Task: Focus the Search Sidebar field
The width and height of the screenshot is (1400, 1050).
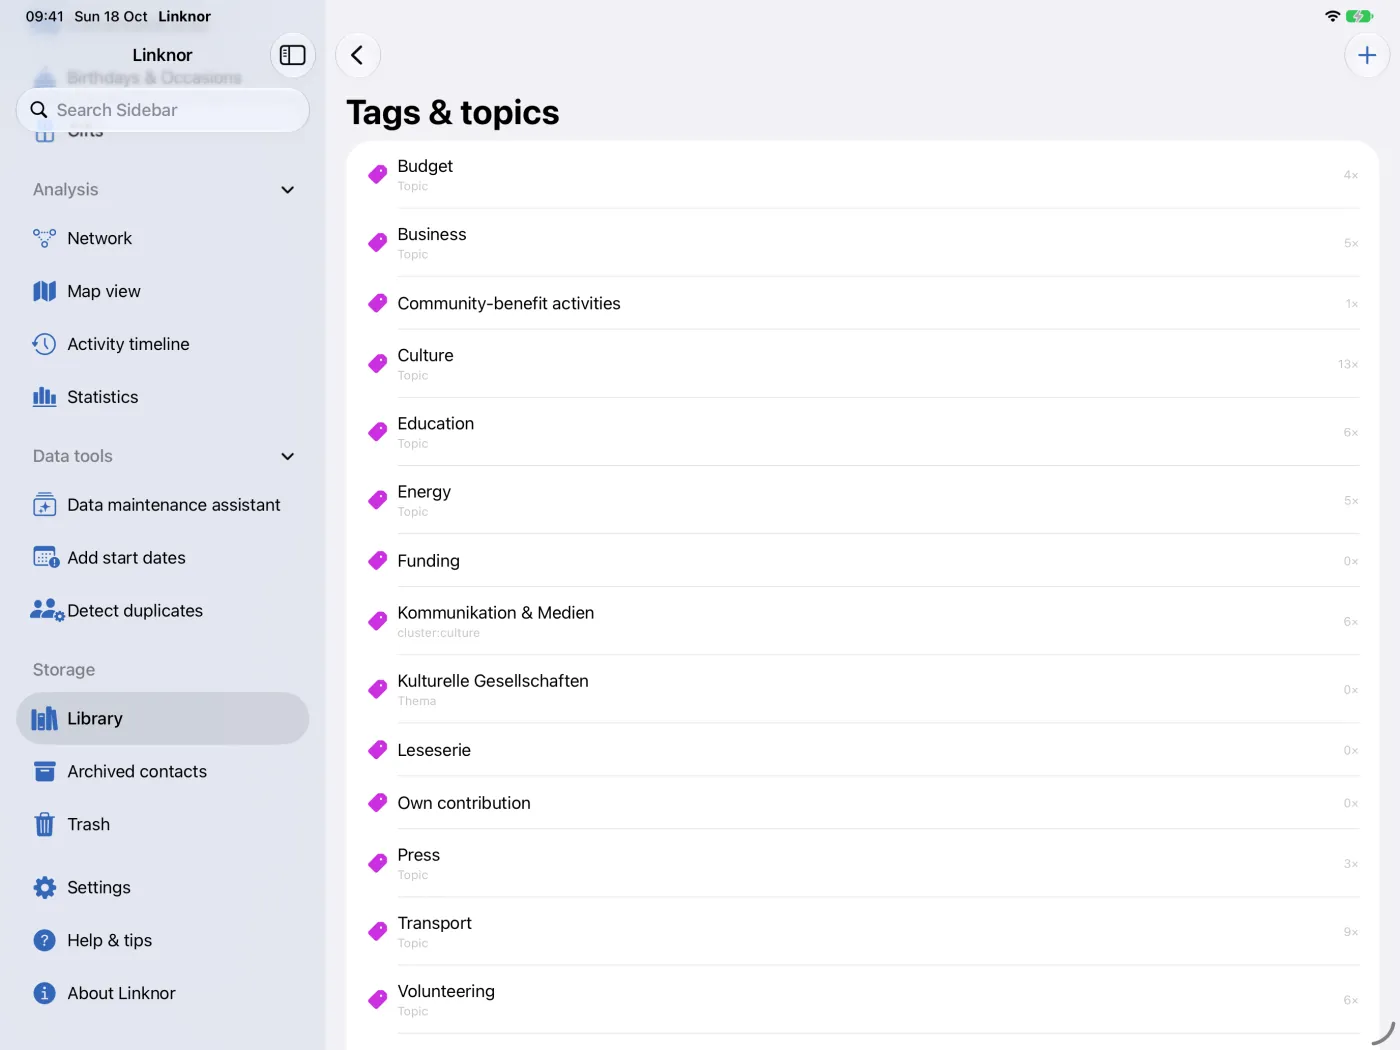Action: 163,110
